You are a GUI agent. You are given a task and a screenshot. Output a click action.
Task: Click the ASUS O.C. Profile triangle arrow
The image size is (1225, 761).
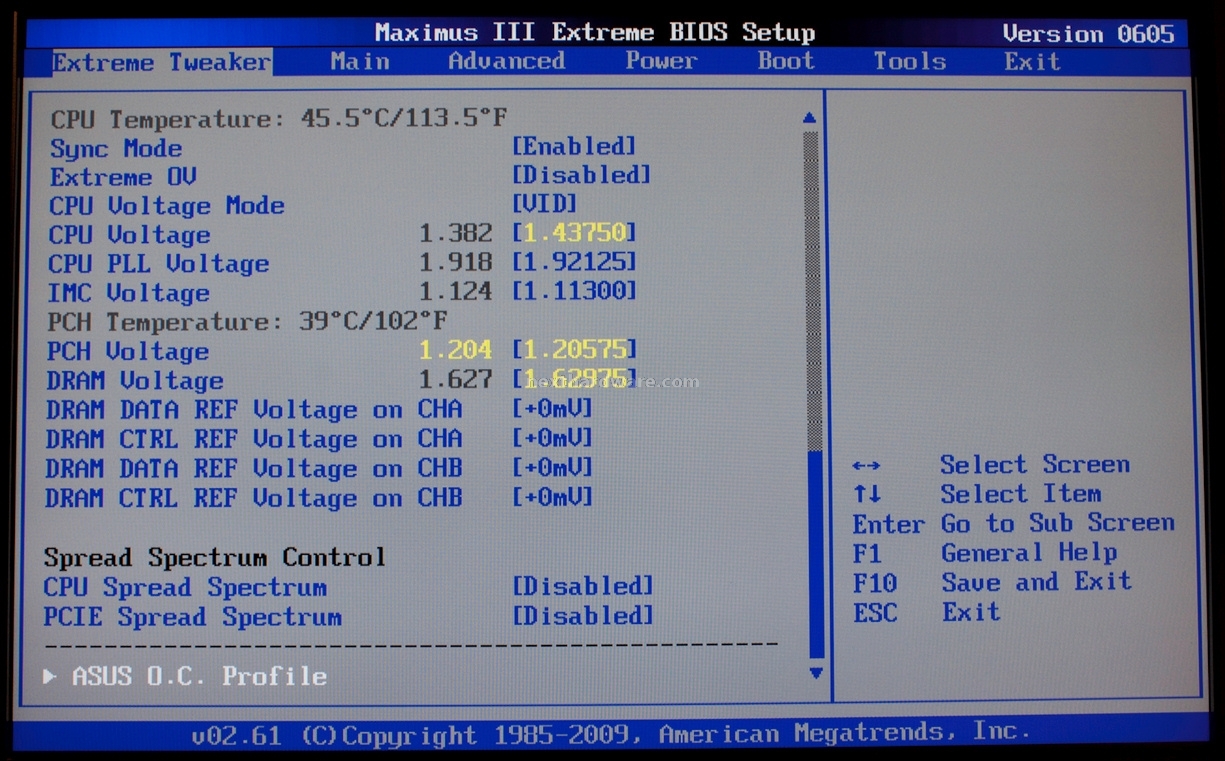[x=50, y=676]
